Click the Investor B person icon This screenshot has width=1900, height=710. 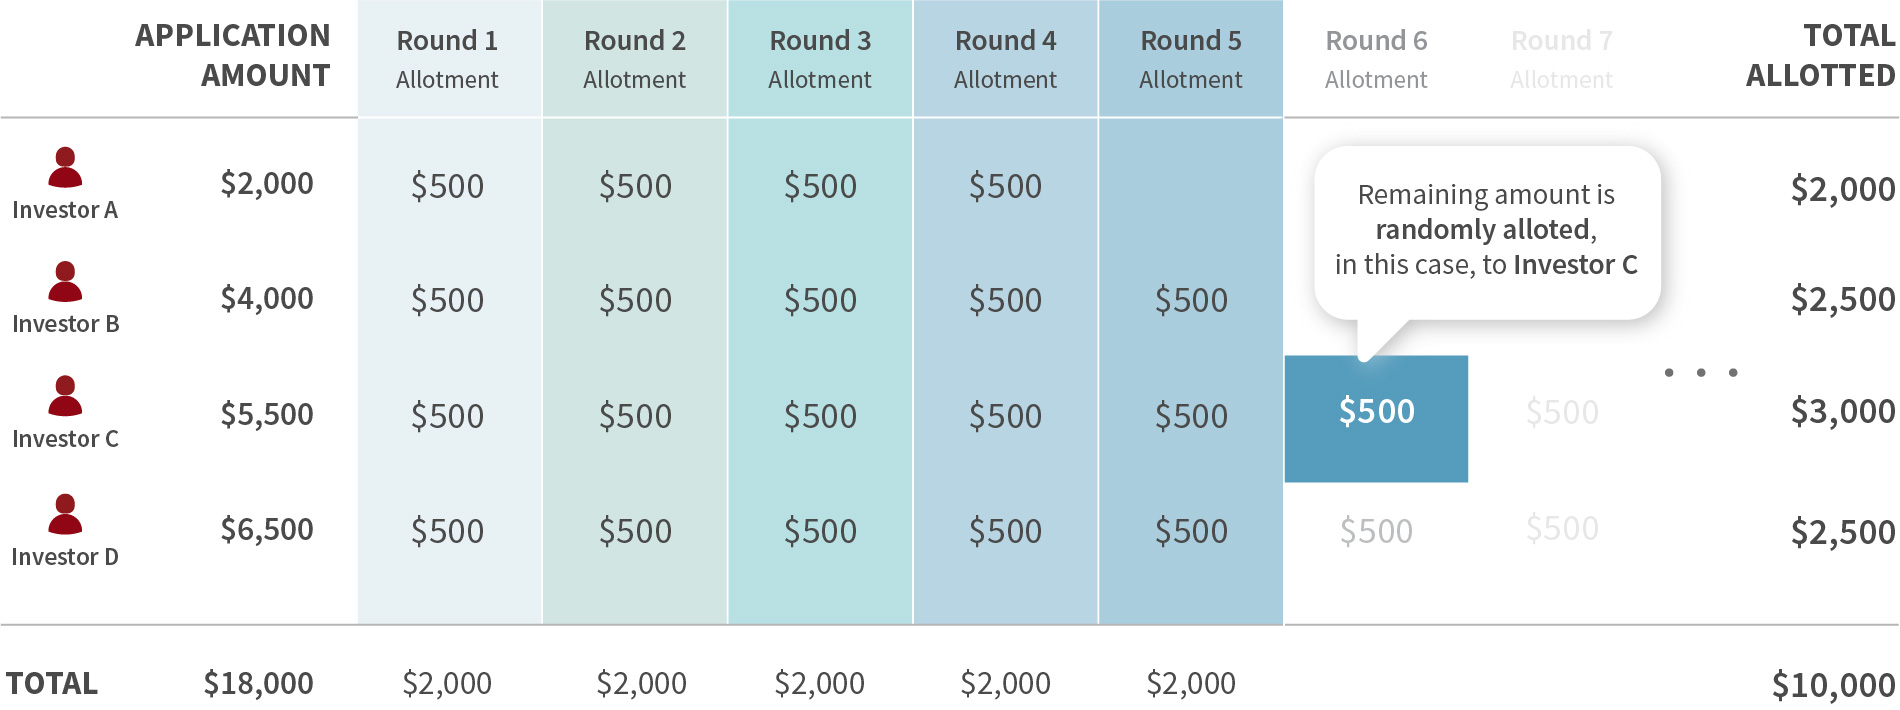tap(65, 281)
